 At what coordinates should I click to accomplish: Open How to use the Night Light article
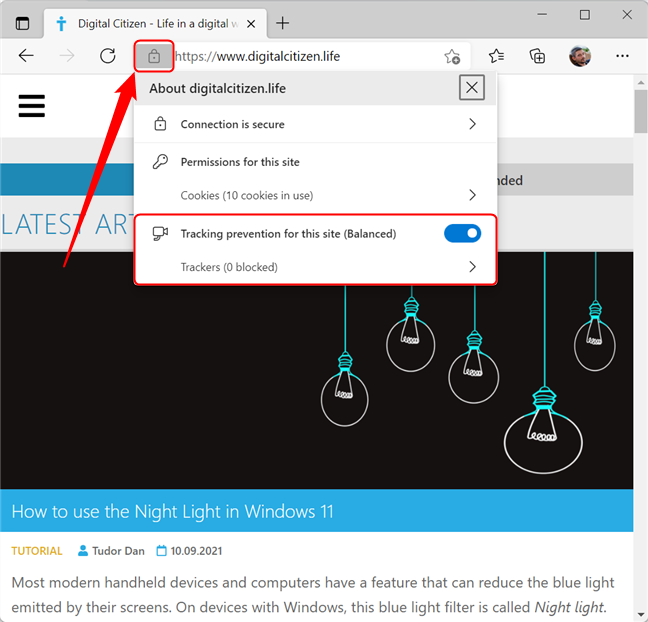point(172,512)
